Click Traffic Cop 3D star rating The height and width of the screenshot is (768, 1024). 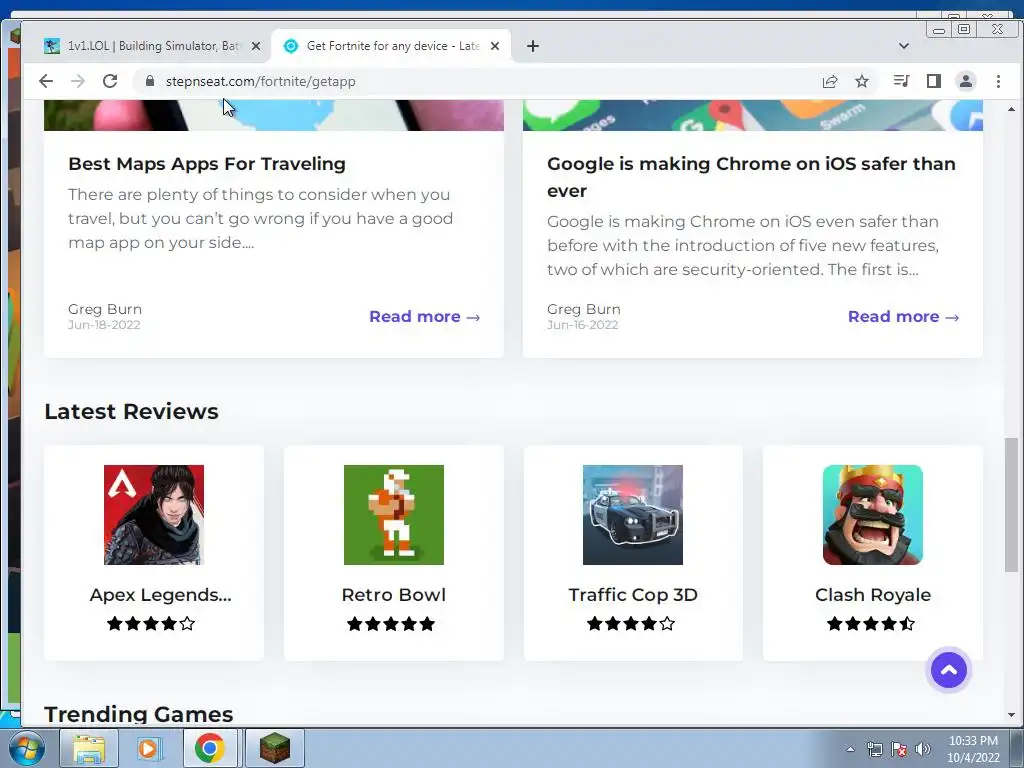(631, 624)
